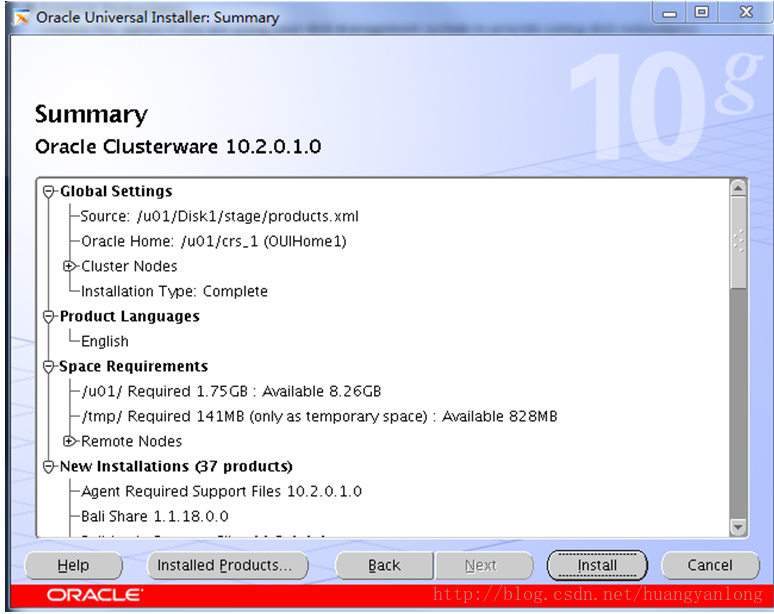Image resolution: width=774 pixels, height=614 pixels.
Task: Open the Help dialog
Action: coord(73,565)
